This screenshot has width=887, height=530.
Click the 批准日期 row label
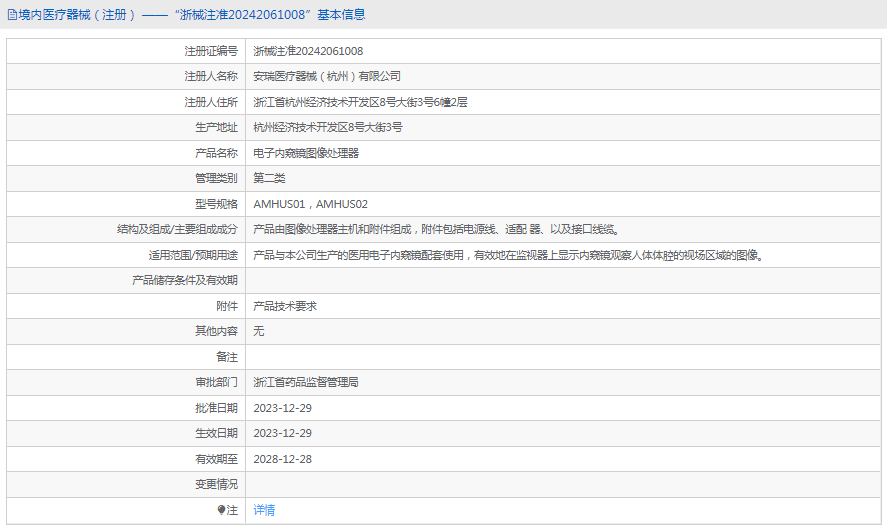tap(217, 408)
